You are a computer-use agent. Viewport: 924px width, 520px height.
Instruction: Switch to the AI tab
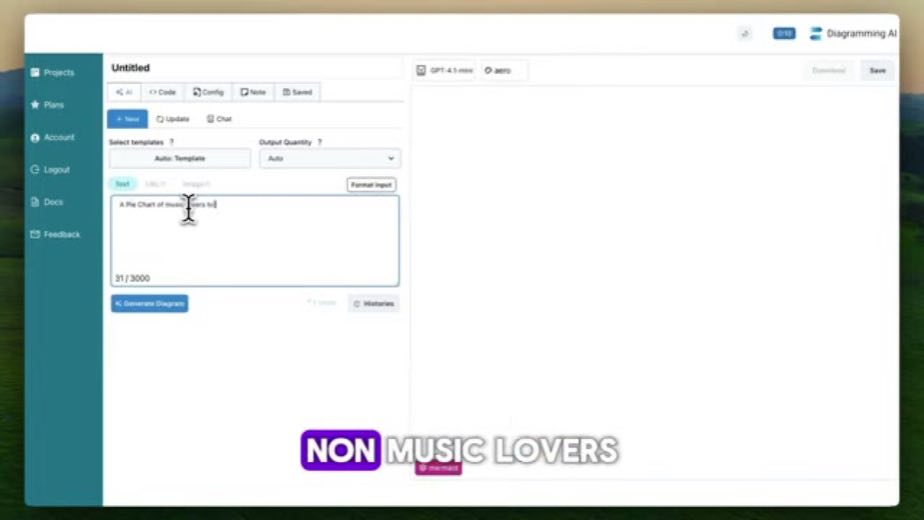[124, 92]
